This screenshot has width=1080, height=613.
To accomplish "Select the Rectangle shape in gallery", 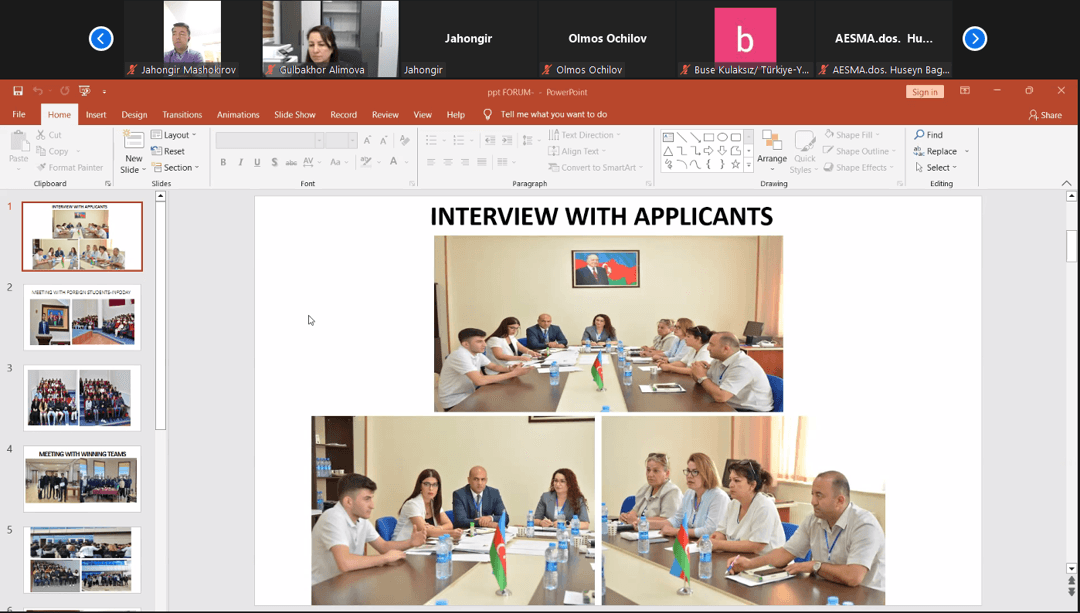I will (708, 137).
